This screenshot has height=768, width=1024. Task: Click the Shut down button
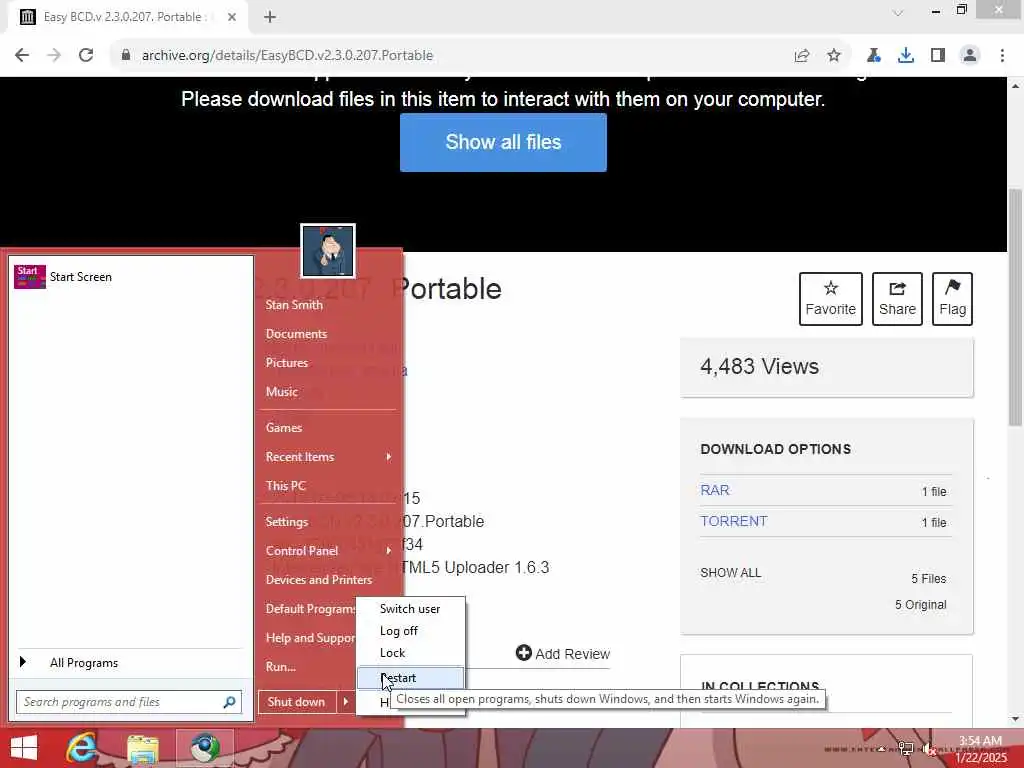coord(296,702)
